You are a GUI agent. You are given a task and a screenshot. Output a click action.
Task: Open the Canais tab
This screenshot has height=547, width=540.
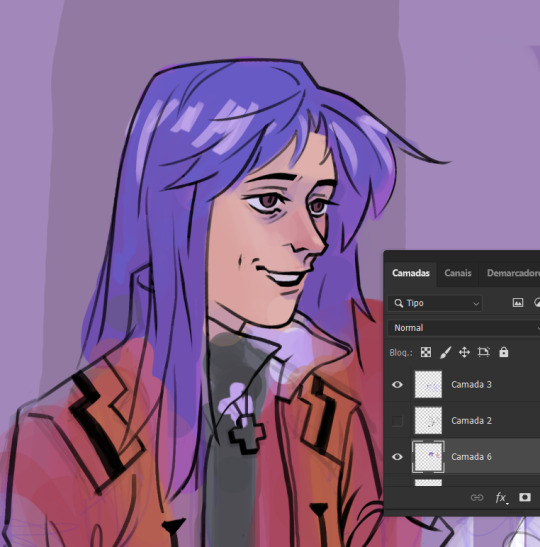coord(458,273)
